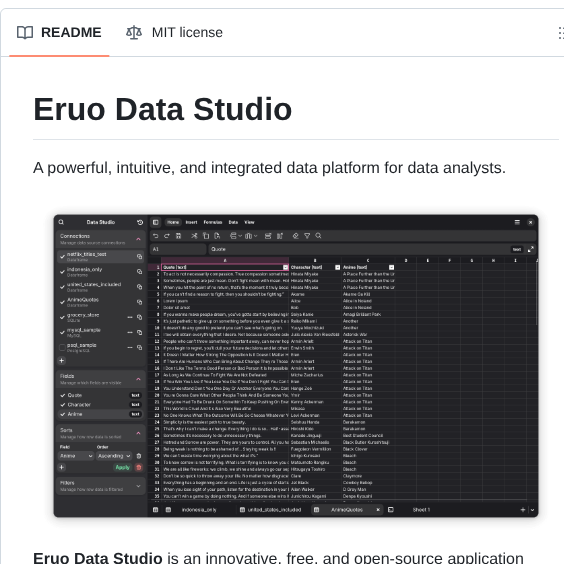
Task: Open the View ribbon tab
Action: 249,222
